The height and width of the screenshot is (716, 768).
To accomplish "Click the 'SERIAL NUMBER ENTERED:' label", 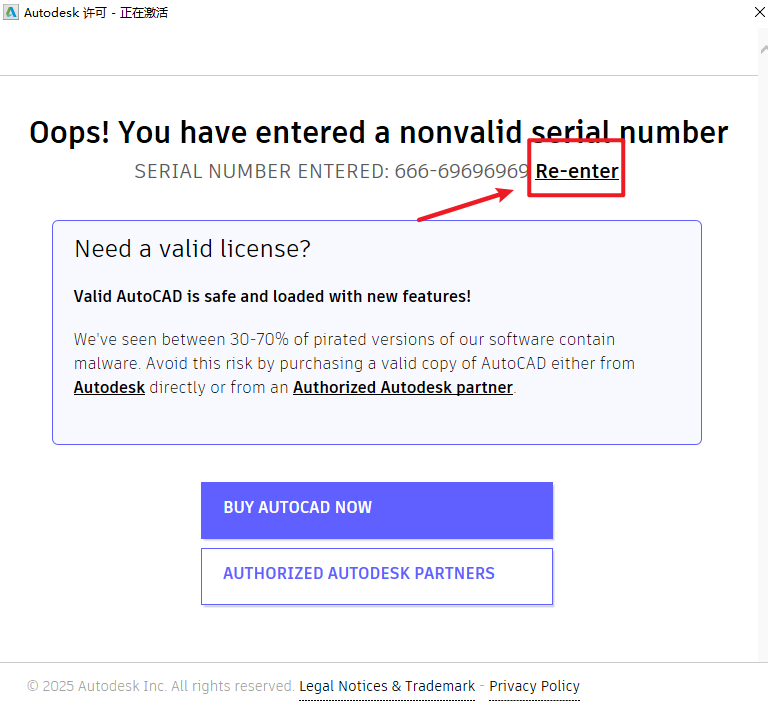I will (x=261, y=171).
